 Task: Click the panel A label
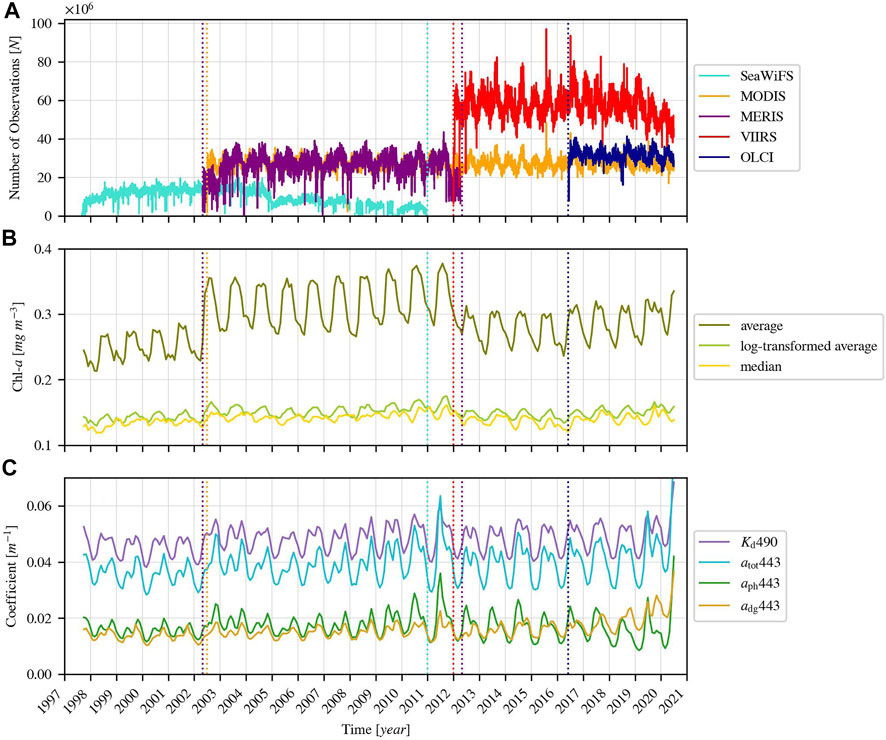click(x=11, y=11)
